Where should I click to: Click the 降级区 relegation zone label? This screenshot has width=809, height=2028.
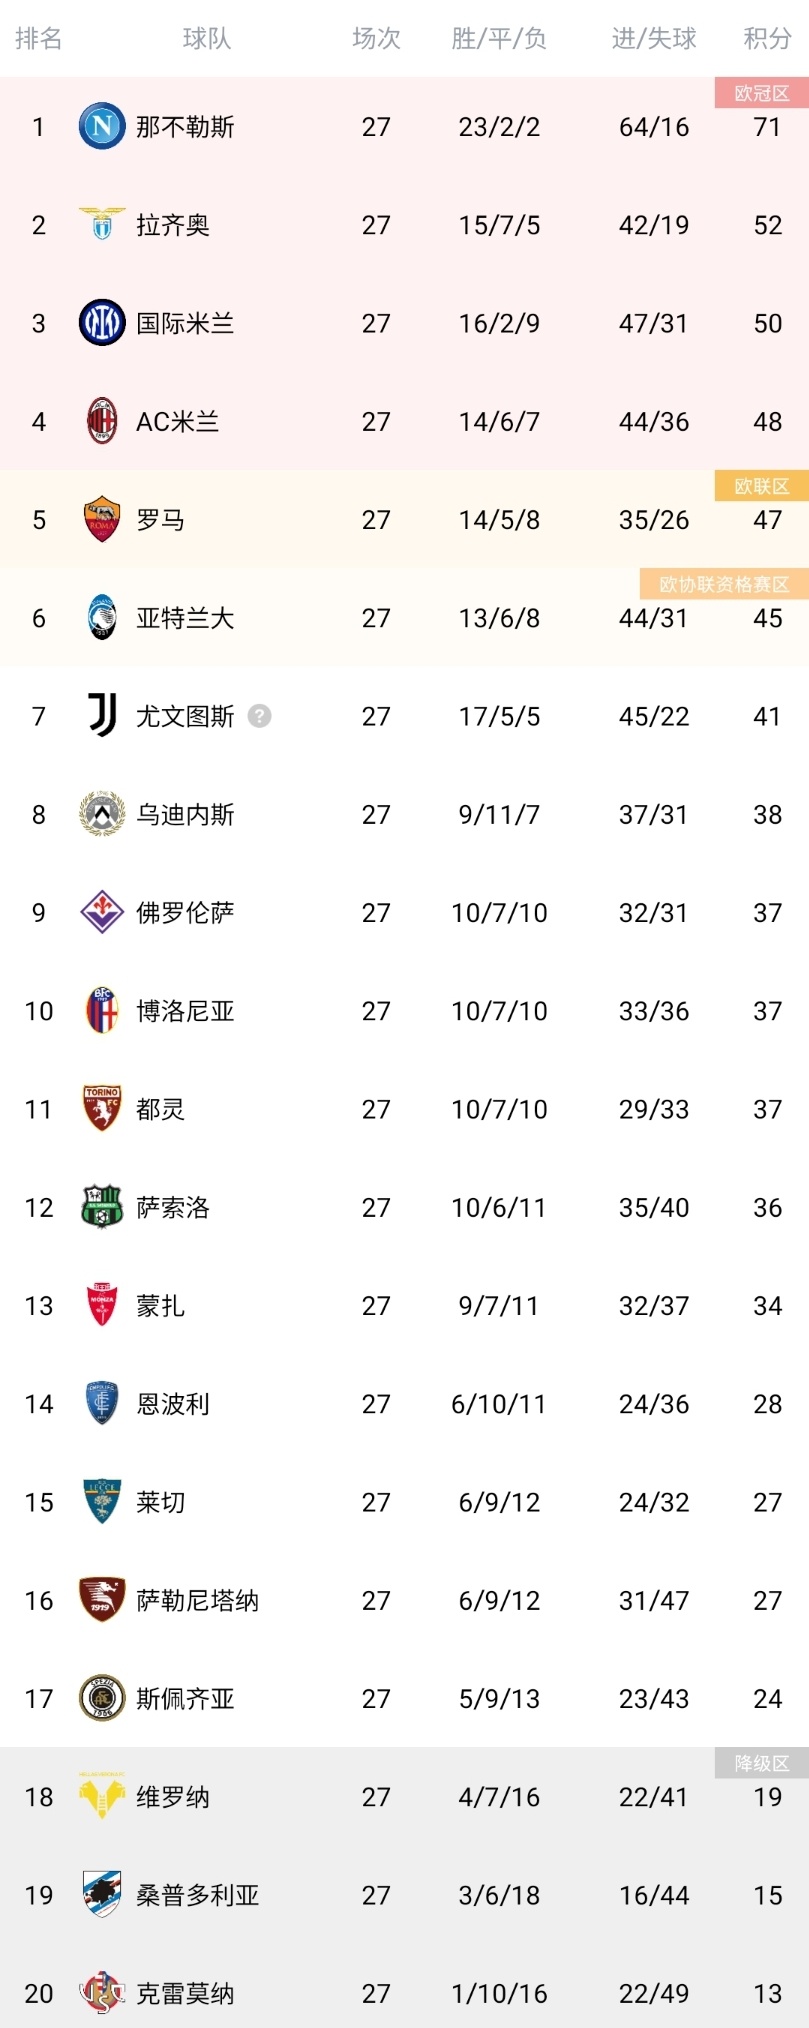coord(761,1763)
